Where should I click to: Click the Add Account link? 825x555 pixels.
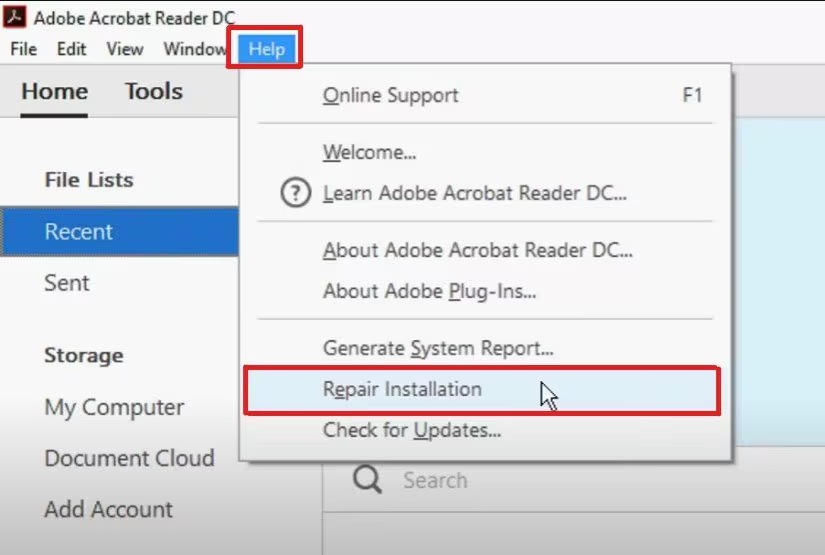(108, 509)
